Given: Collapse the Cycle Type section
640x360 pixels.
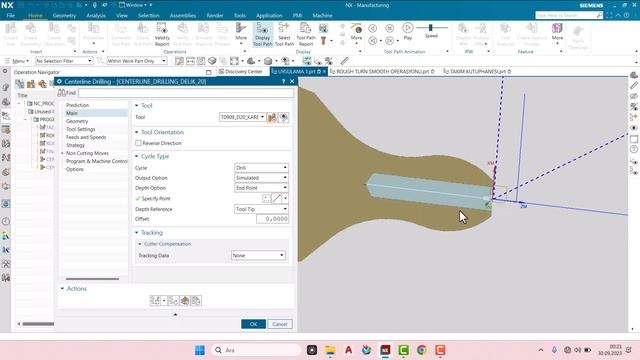Looking at the screenshot, I should click(137, 156).
